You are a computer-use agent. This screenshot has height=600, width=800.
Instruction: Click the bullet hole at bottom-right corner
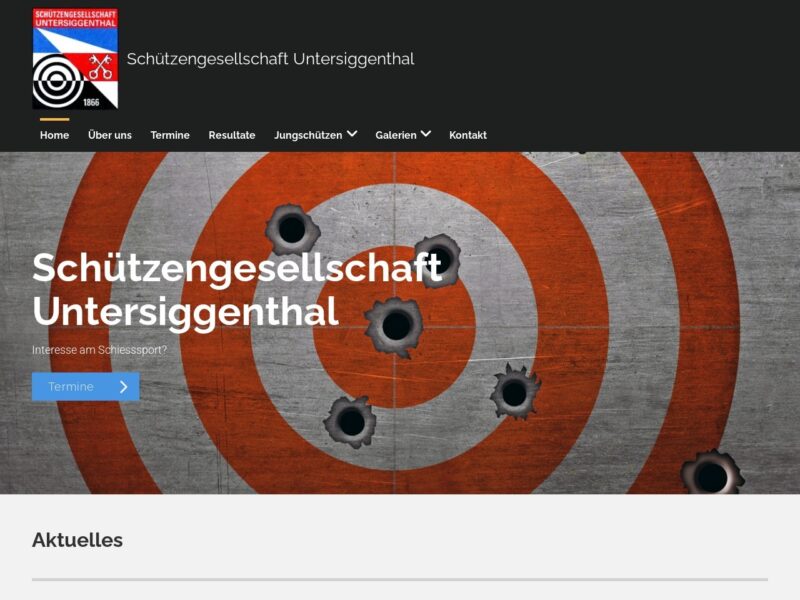click(711, 475)
